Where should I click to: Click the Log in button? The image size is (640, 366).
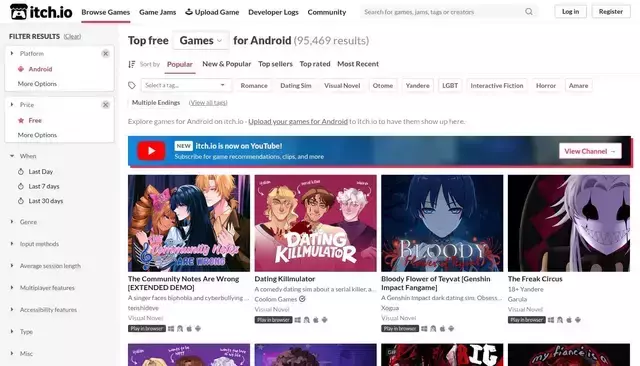[570, 11]
